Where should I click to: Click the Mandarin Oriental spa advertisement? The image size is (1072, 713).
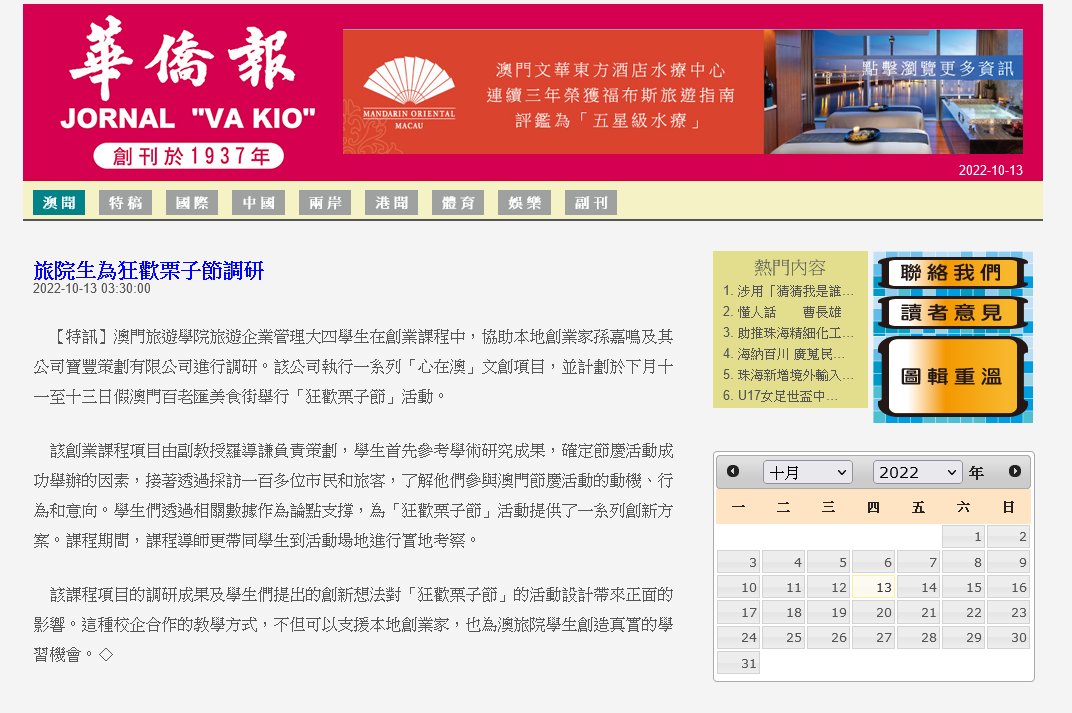(682, 92)
